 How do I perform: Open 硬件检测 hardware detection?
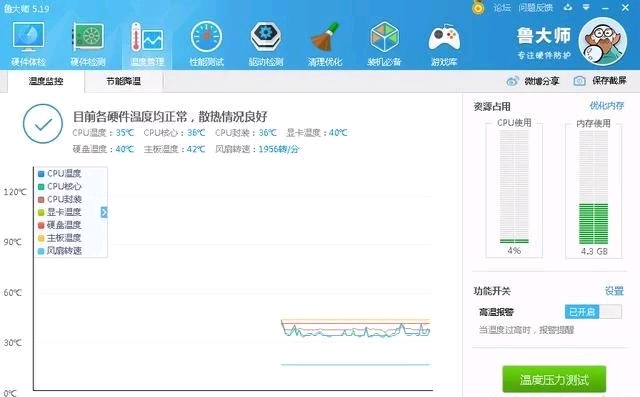tap(88, 44)
